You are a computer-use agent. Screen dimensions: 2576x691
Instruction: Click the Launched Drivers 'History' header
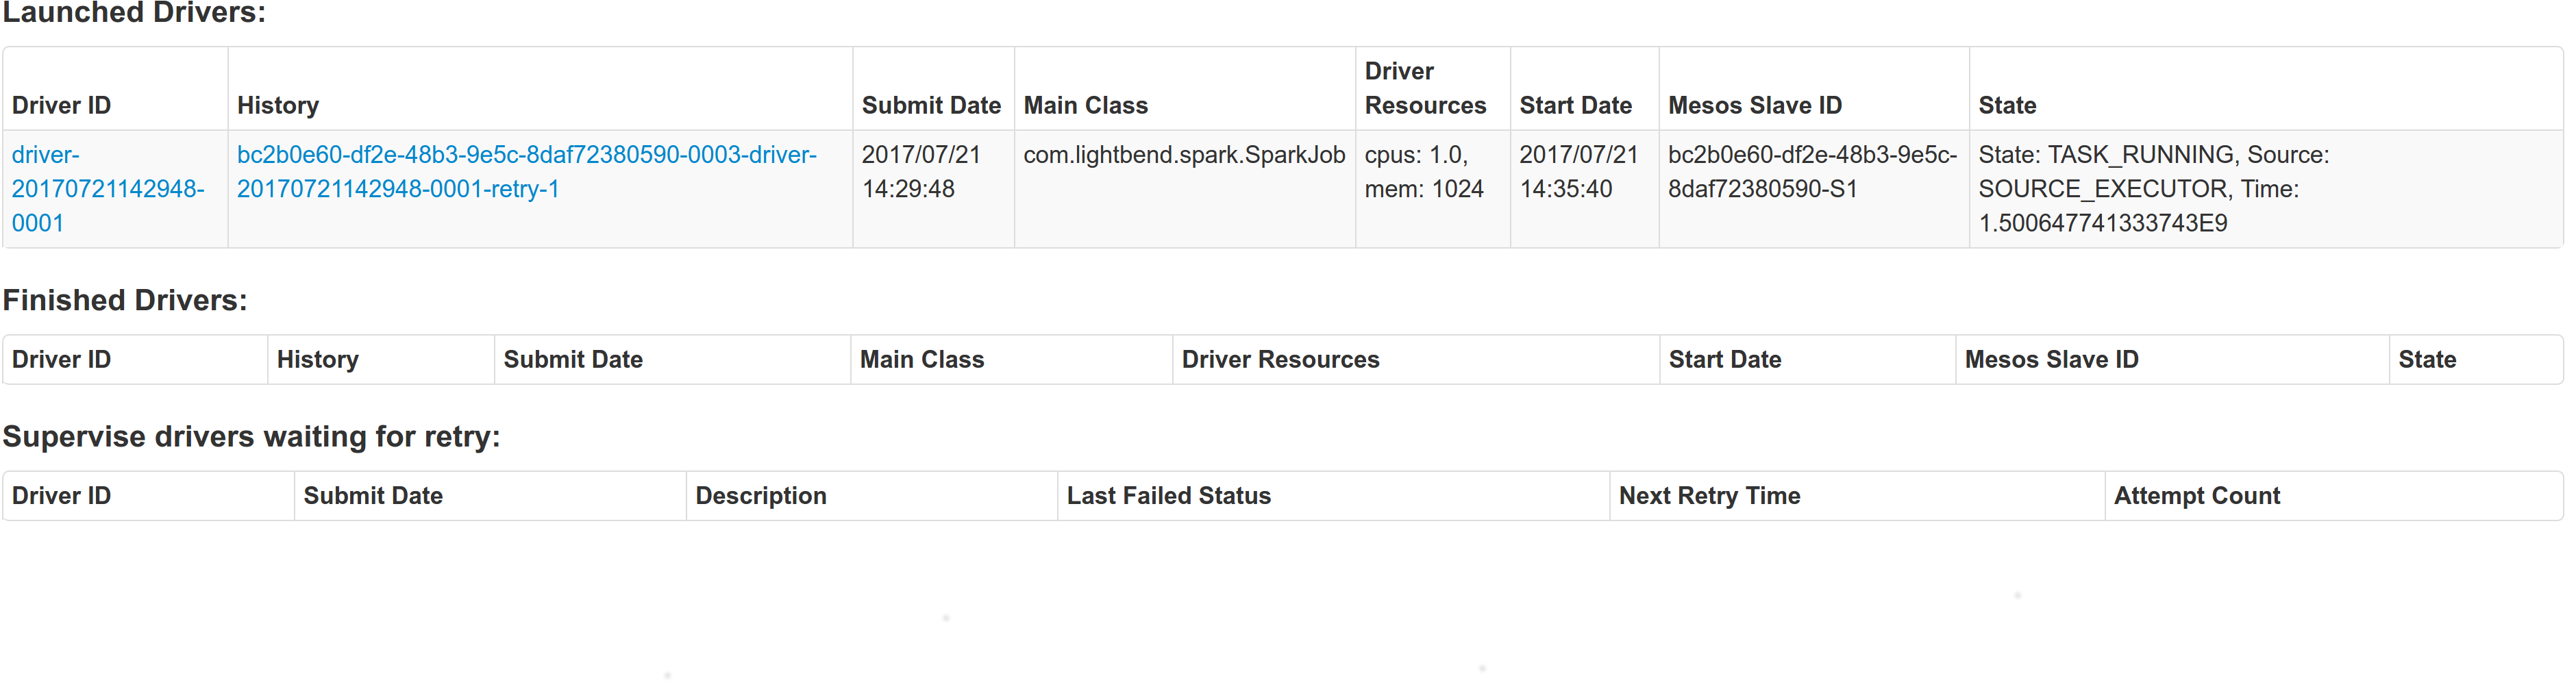(x=278, y=105)
